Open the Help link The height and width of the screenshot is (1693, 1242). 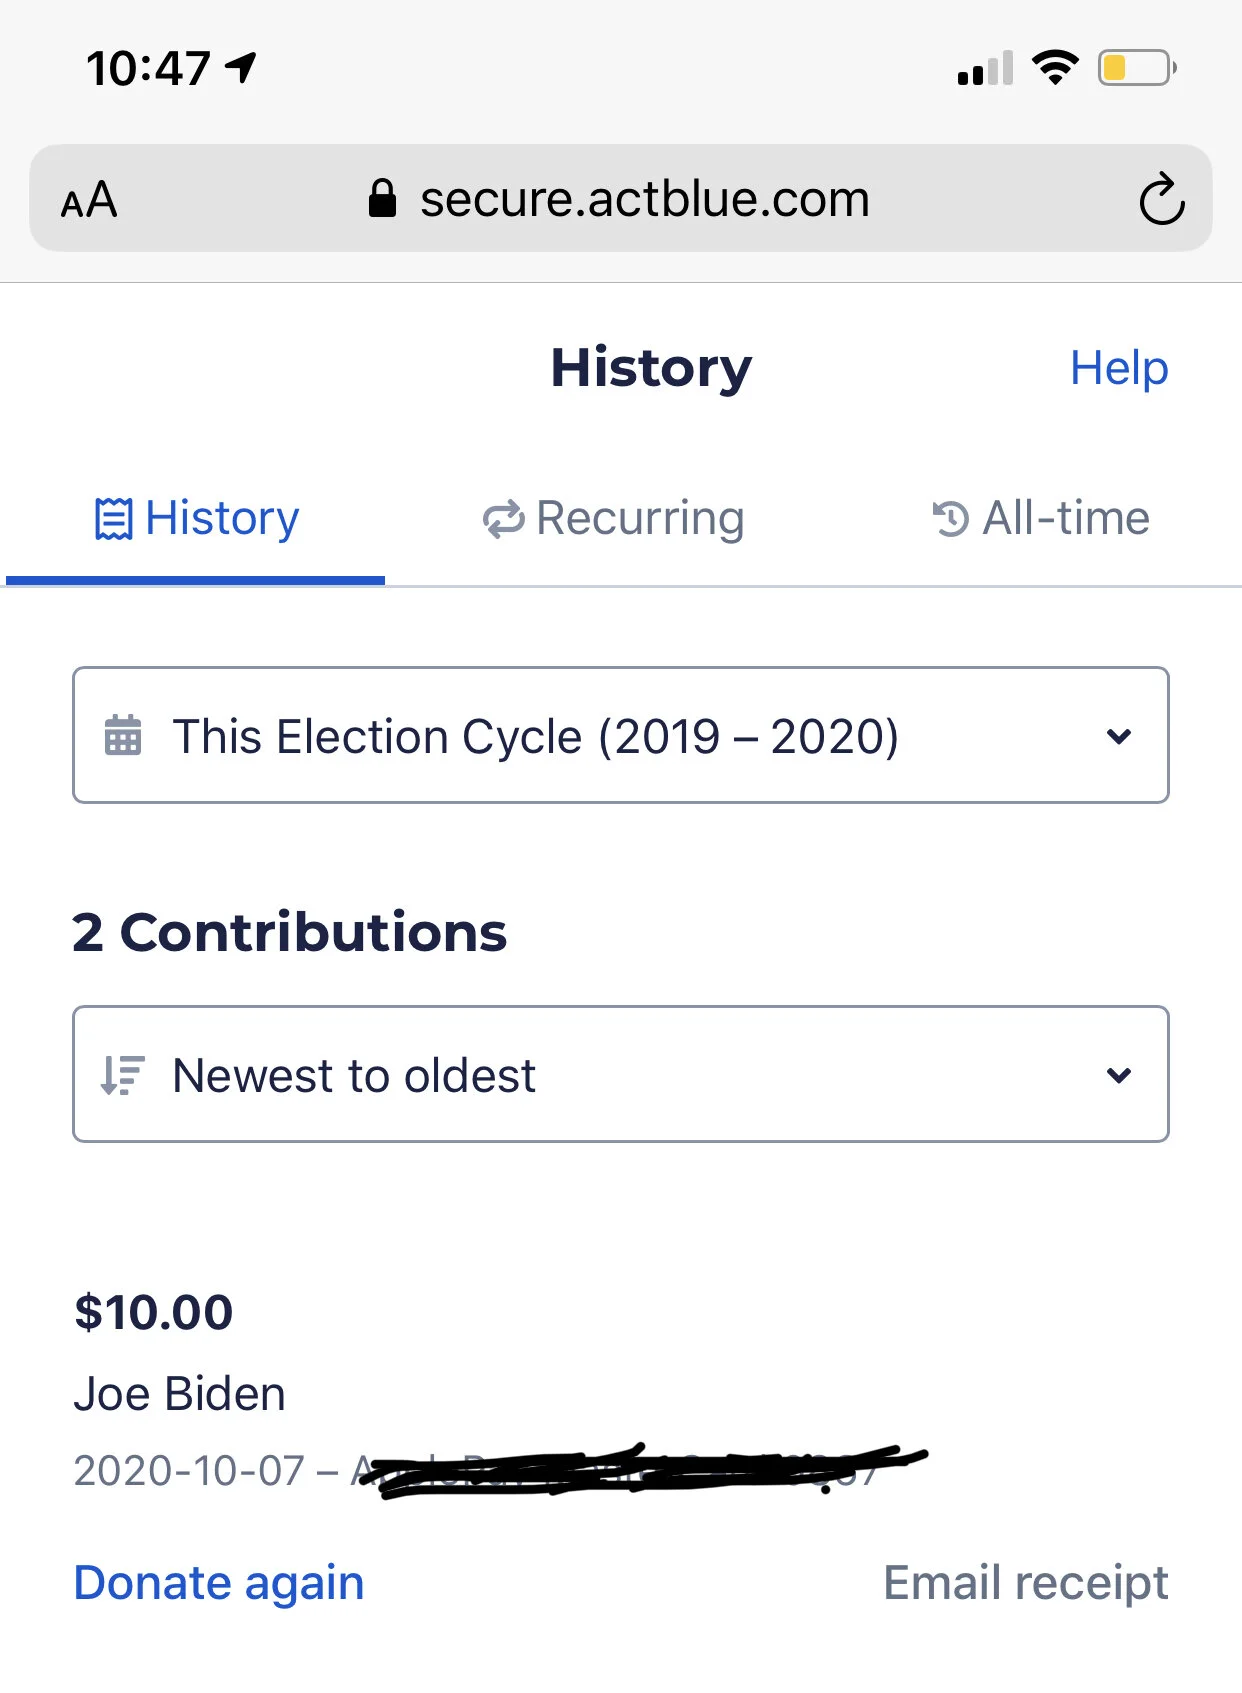point(1118,368)
